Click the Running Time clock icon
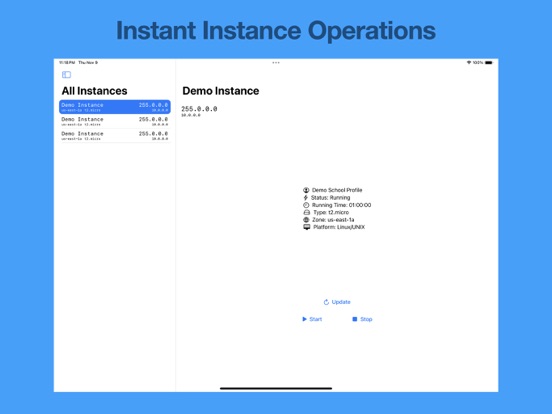The image size is (552, 414). click(306, 205)
